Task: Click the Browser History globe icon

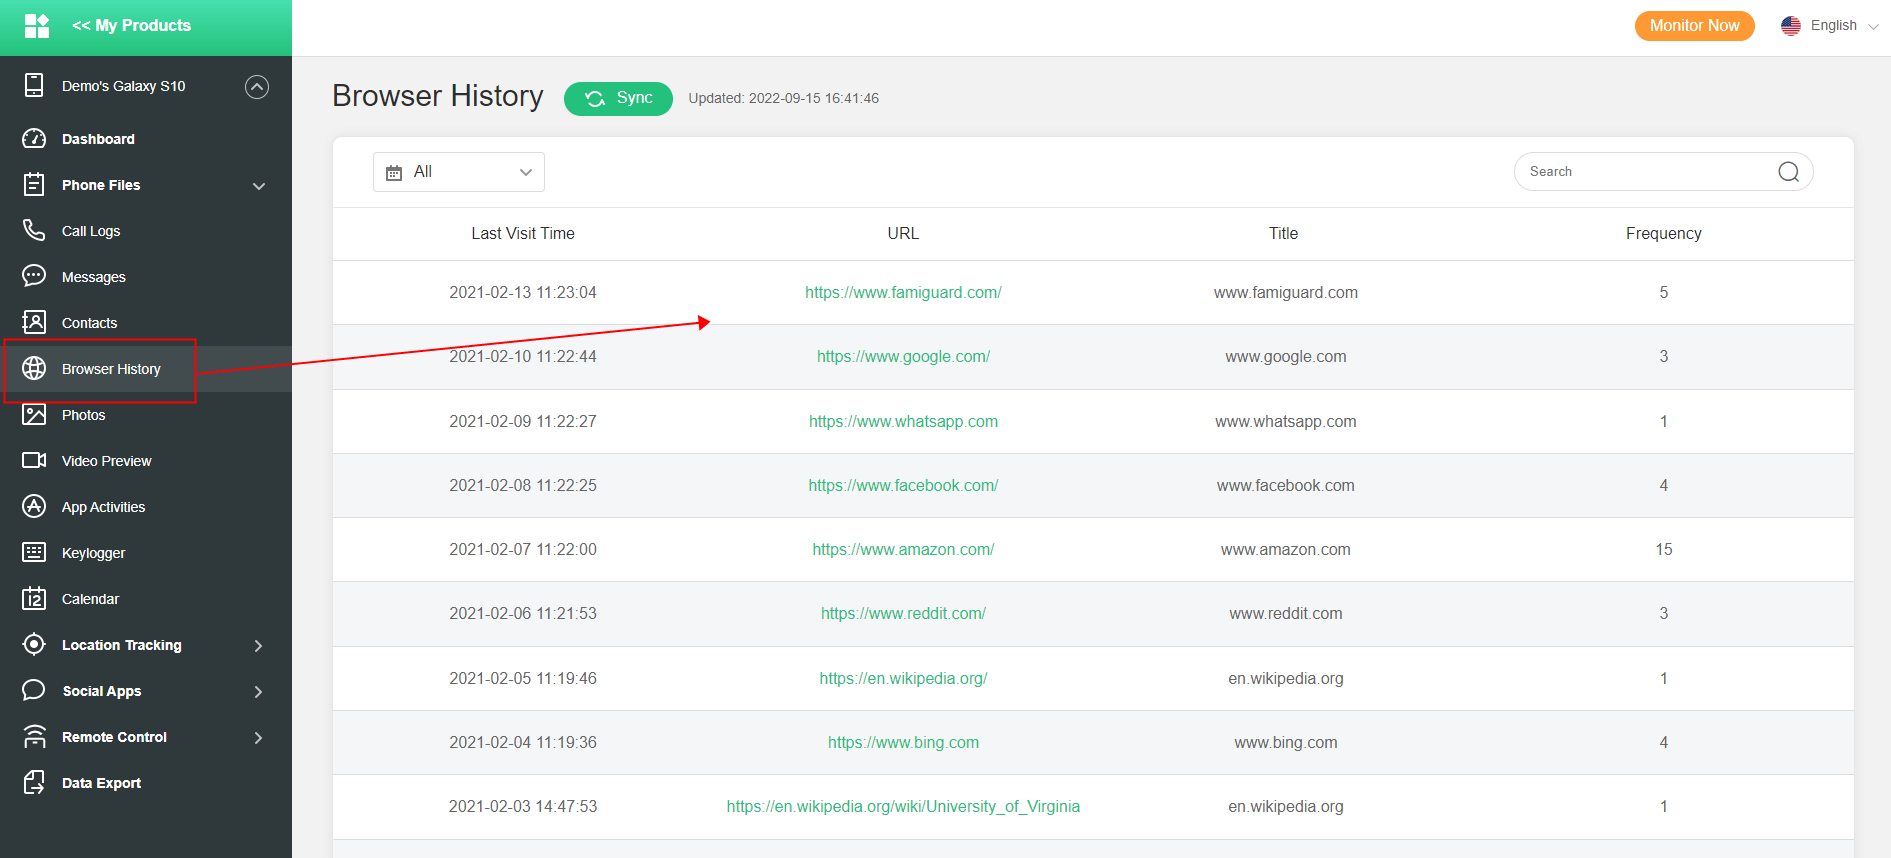Action: (34, 368)
